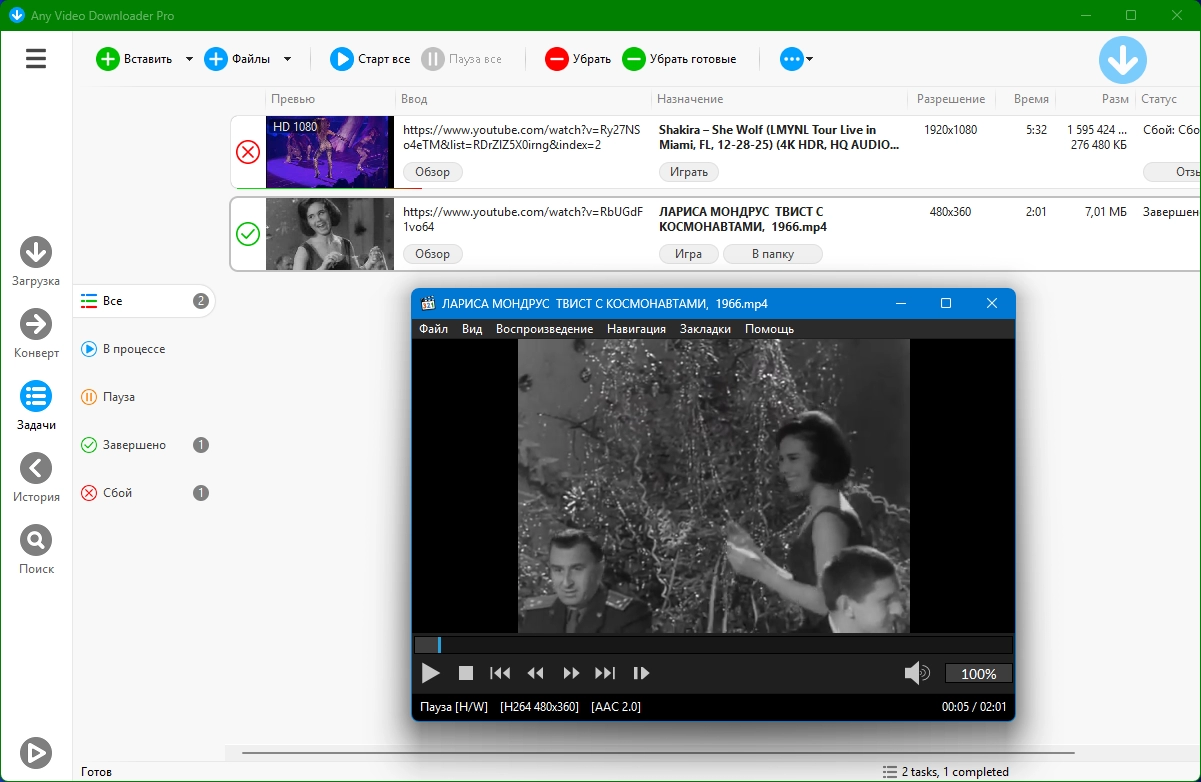This screenshot has height=782, width=1201.
Task: Mute audio using the speaker icon
Action: click(x=917, y=674)
